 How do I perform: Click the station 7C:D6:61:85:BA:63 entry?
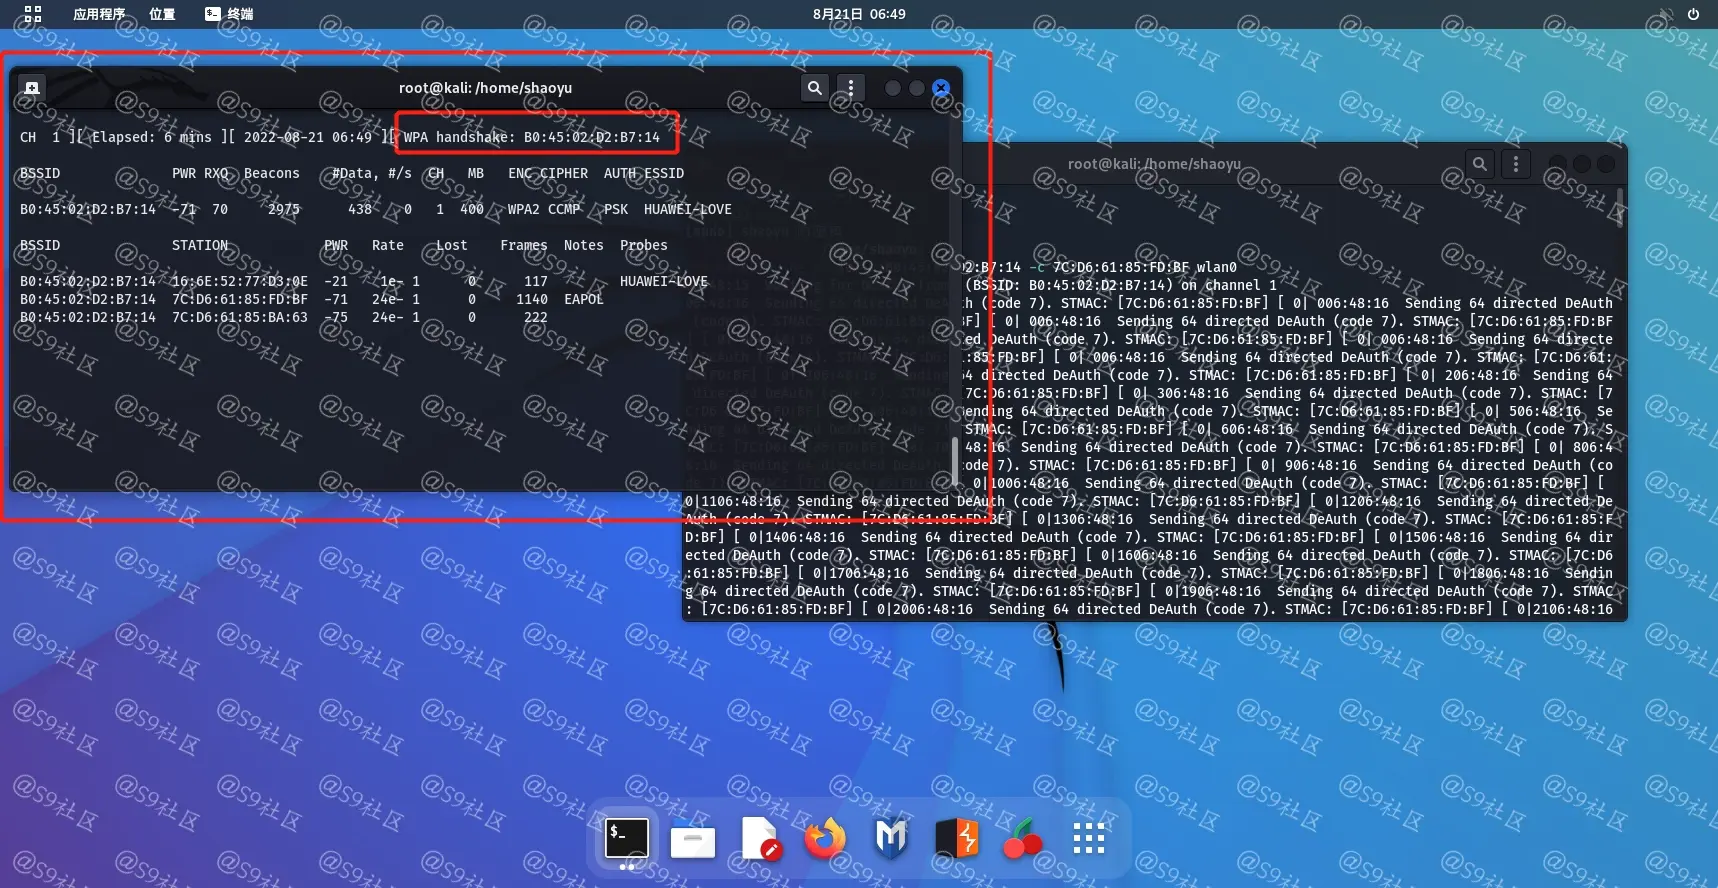(240, 317)
